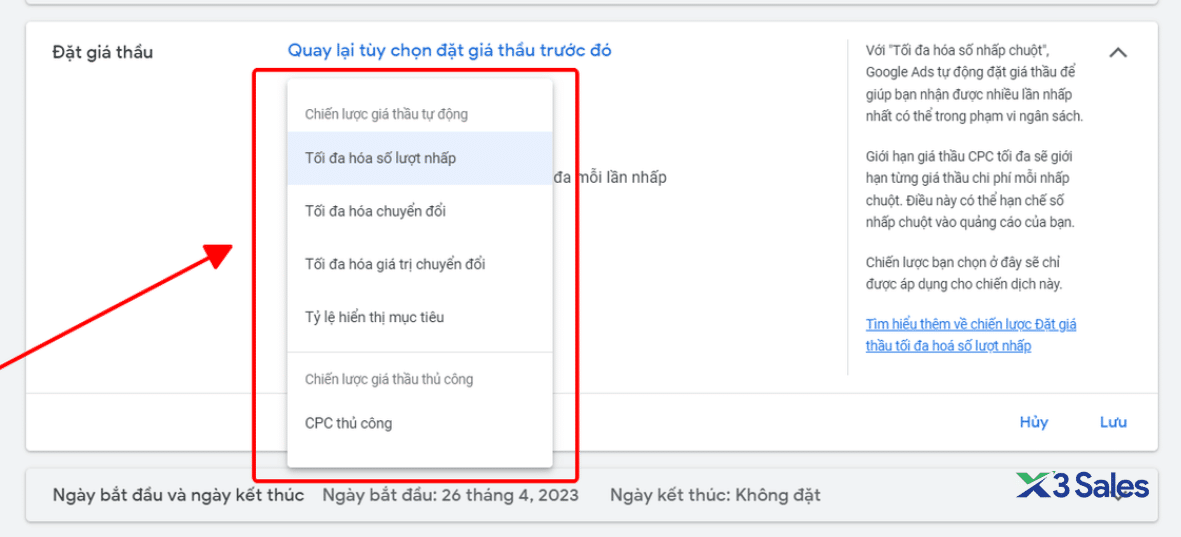Click Chiến lược giá thầu thủ công header
Image resolution: width=1181 pixels, height=537 pixels.
(389, 379)
